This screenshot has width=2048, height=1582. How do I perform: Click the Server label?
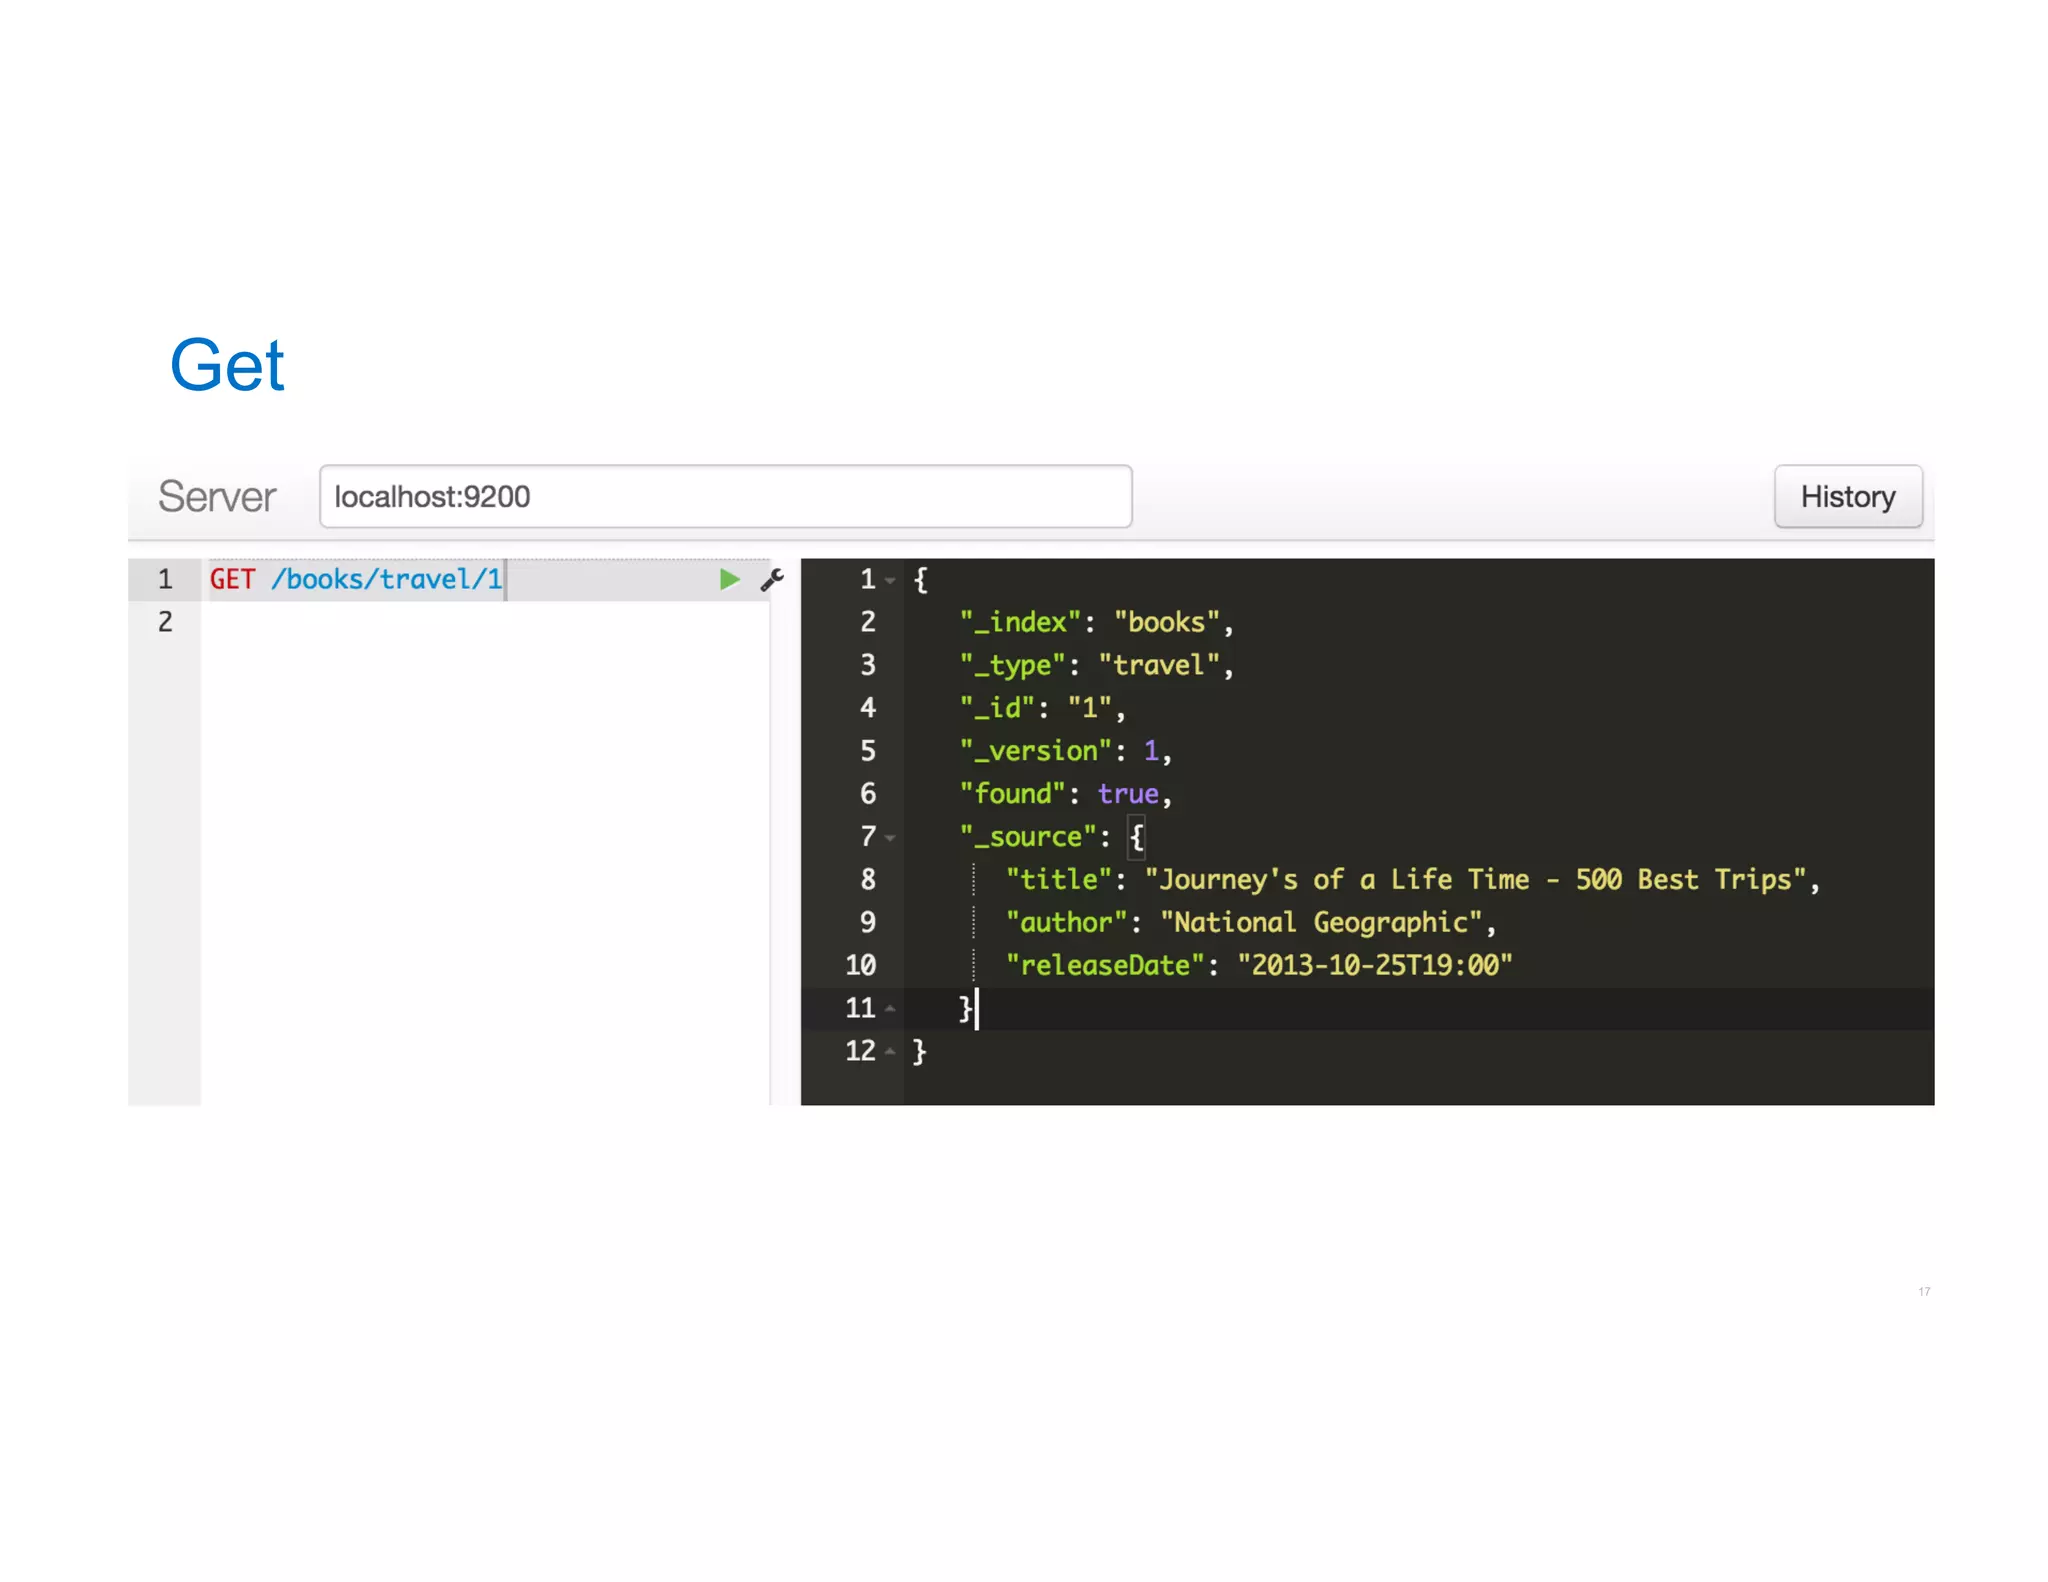point(217,496)
